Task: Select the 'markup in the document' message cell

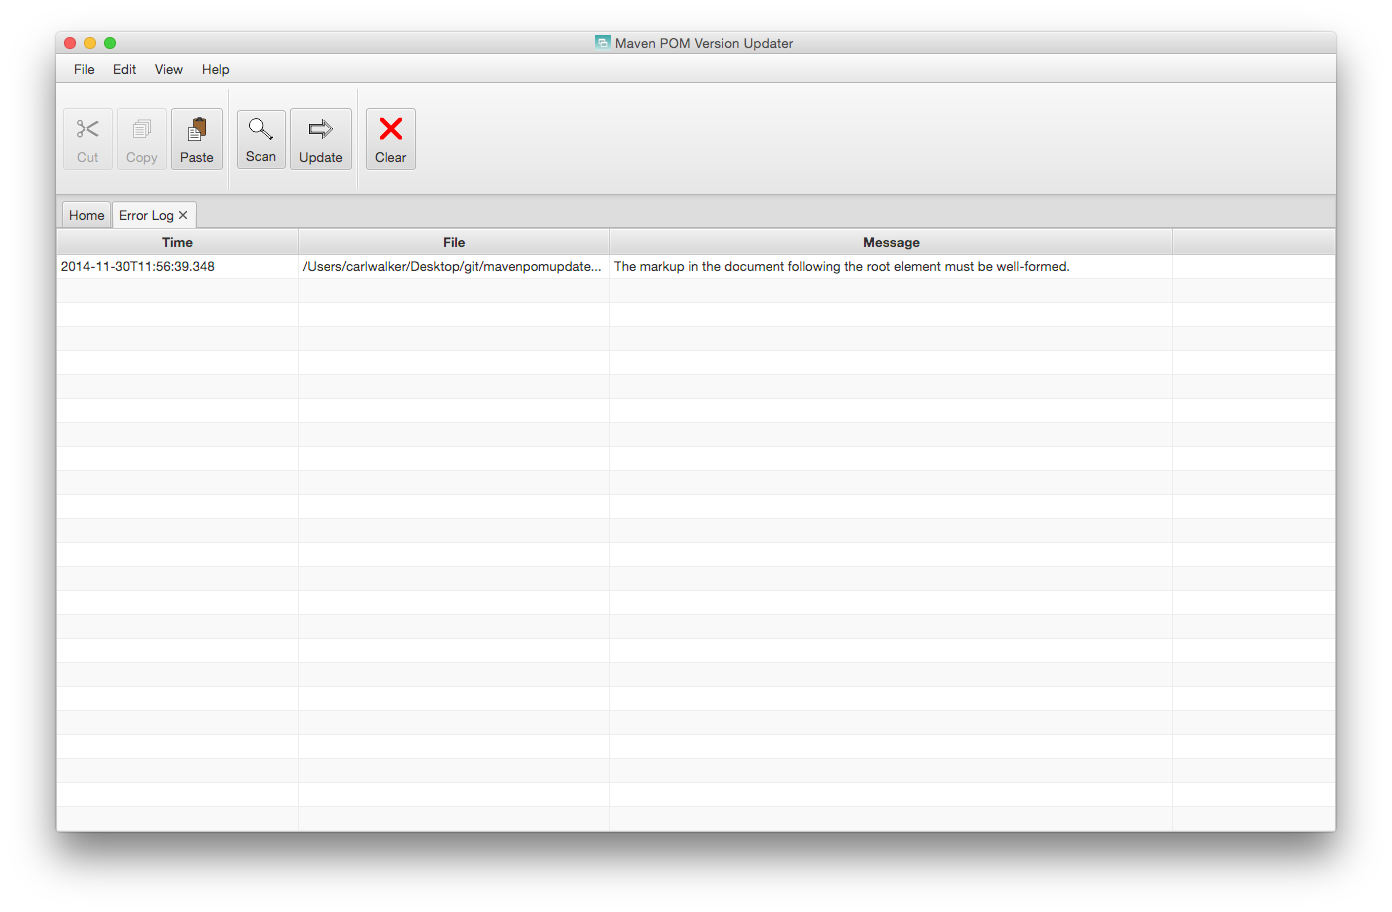Action: [x=891, y=267]
